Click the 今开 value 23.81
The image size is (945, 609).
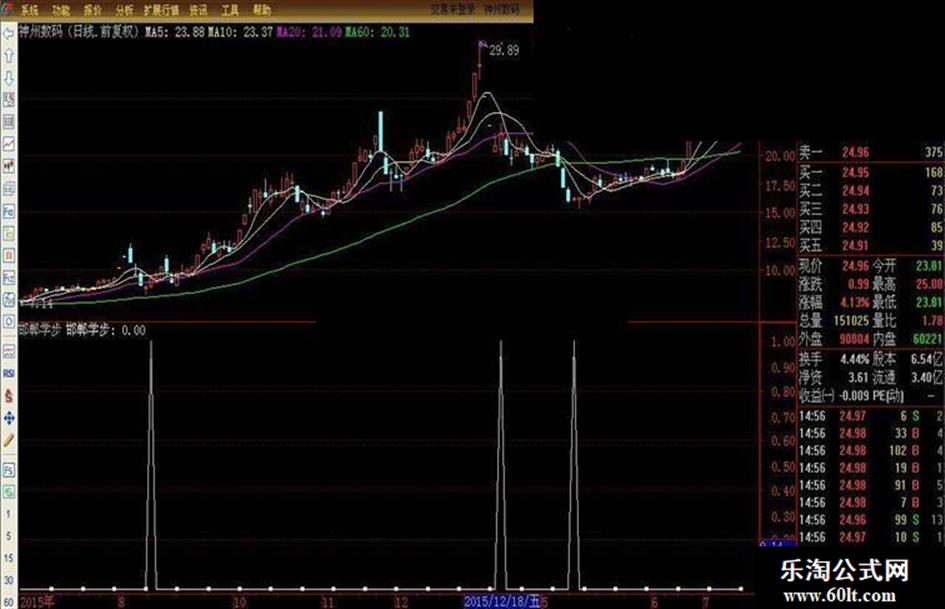point(928,266)
